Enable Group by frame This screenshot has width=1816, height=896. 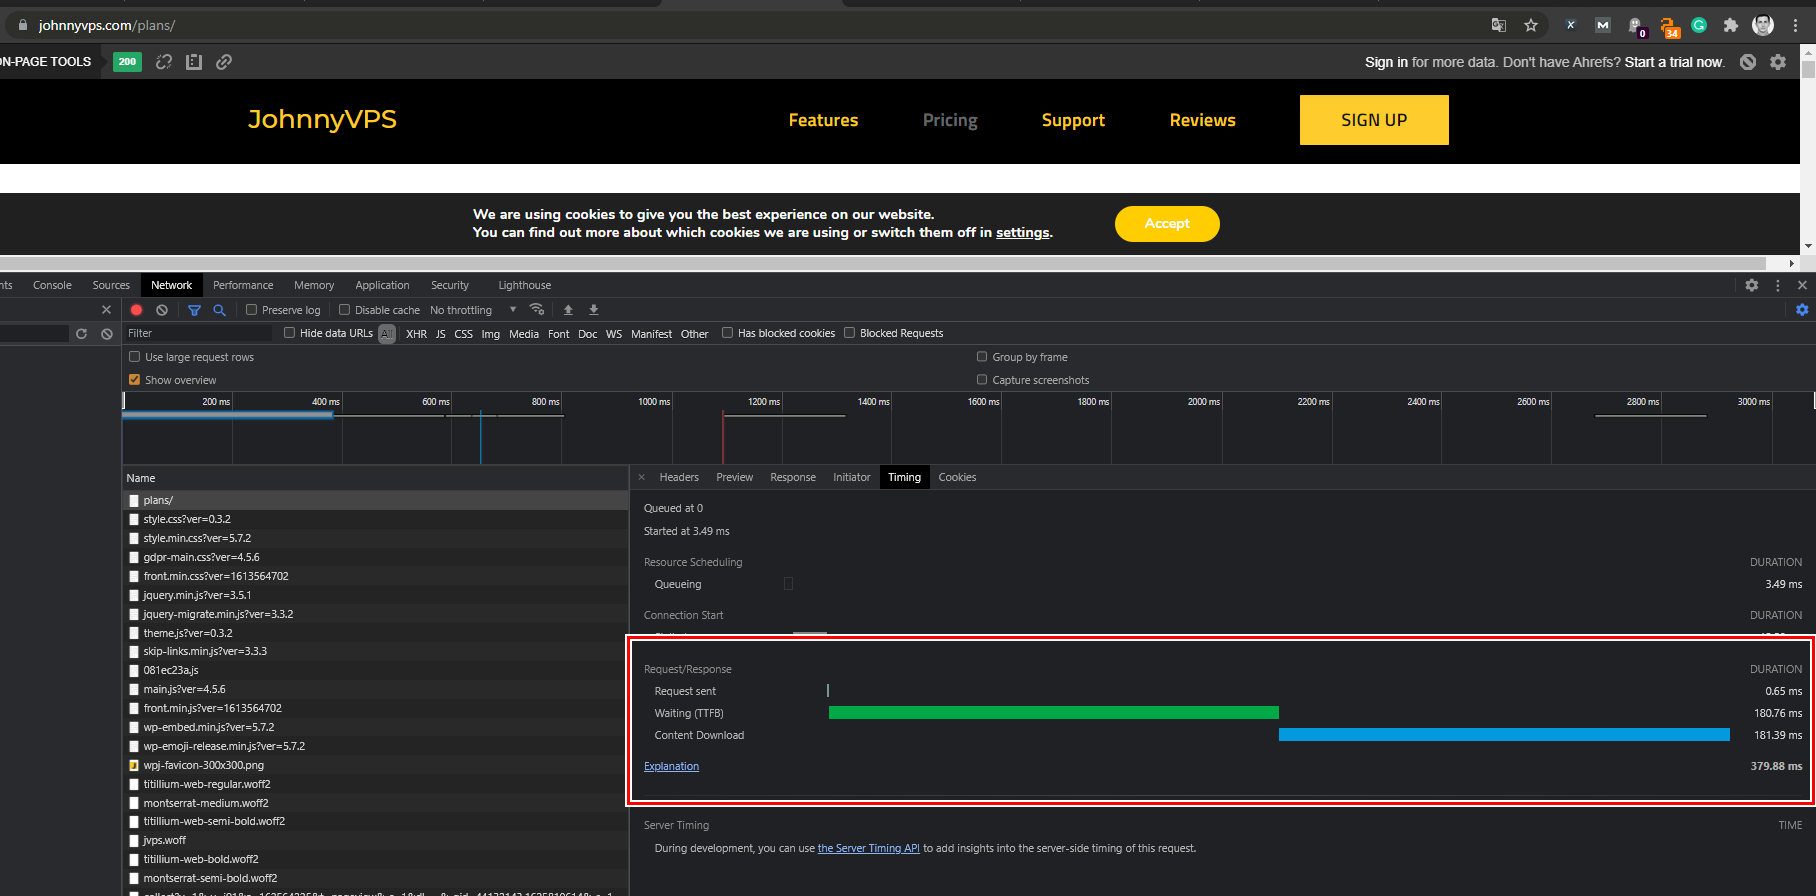click(982, 357)
